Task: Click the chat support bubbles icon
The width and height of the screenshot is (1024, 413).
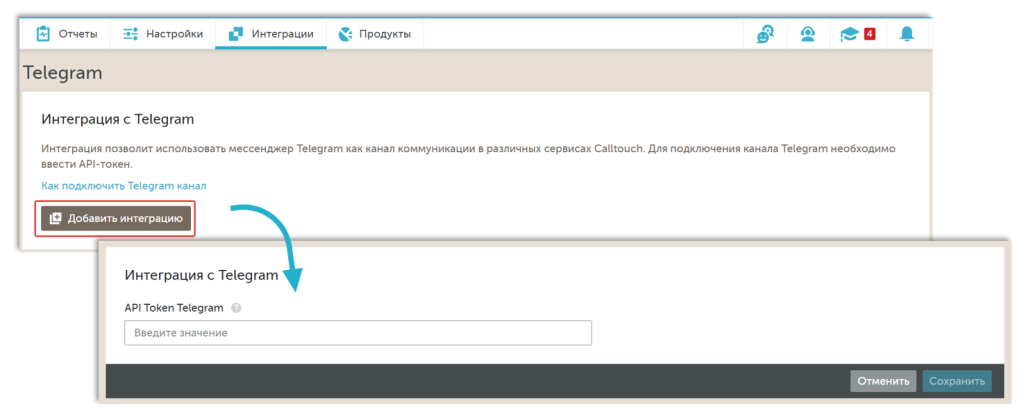Action: point(765,34)
